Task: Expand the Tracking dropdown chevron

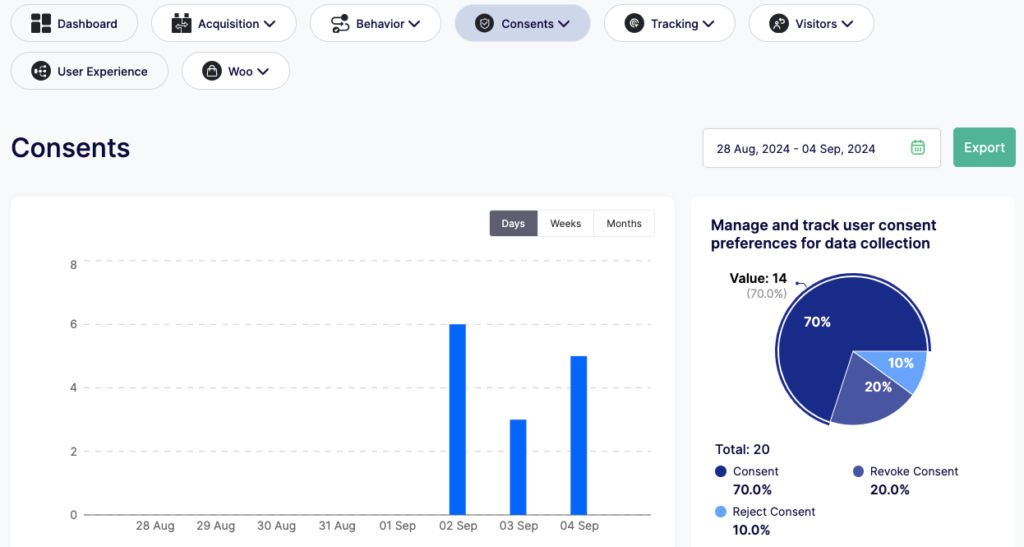Action: (x=709, y=24)
